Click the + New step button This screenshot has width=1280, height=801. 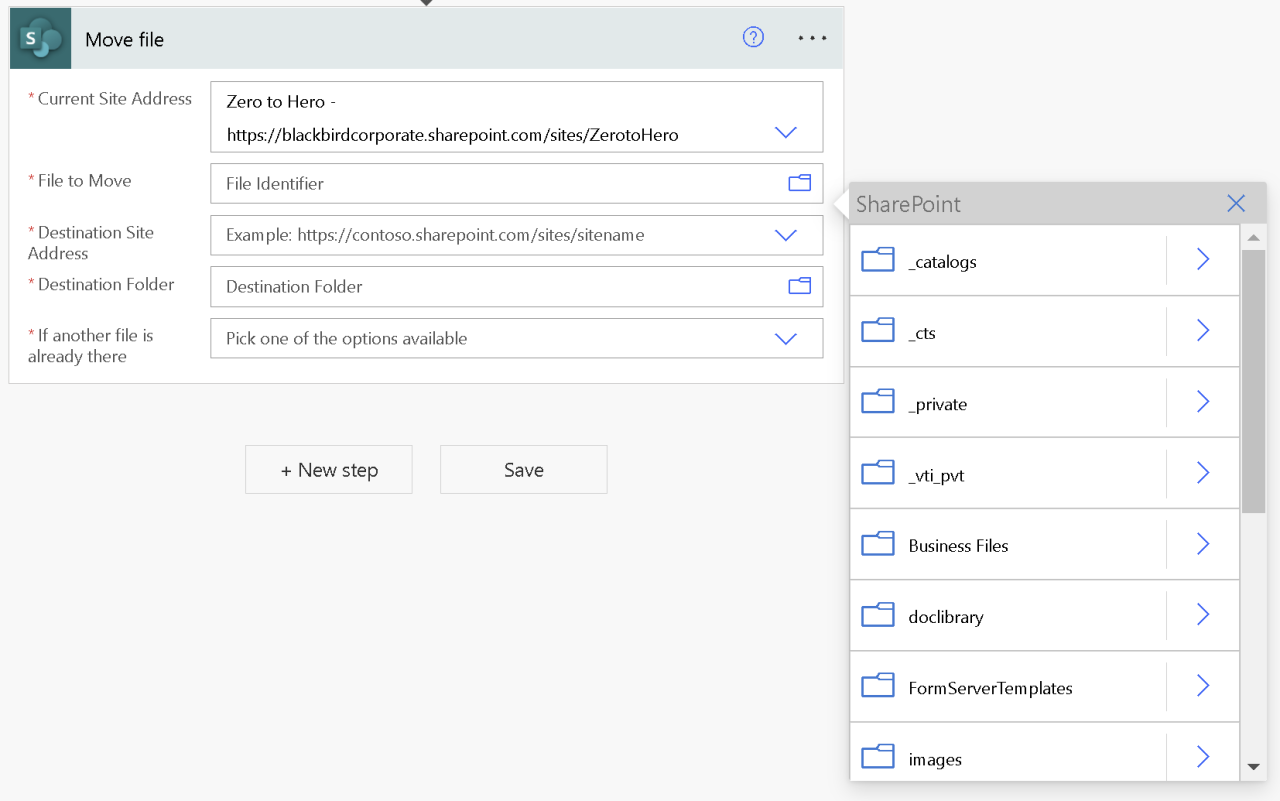click(x=329, y=470)
